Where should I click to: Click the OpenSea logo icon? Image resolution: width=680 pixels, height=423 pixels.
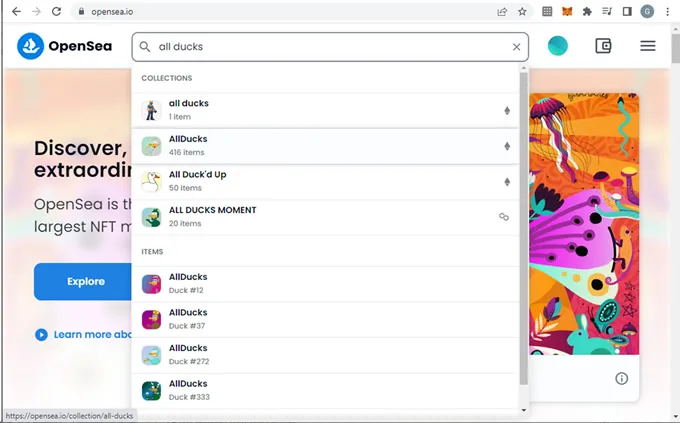click(x=30, y=46)
